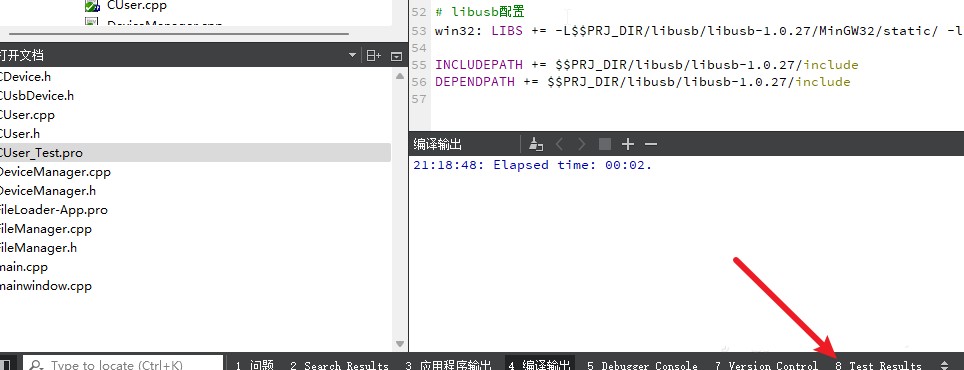Click the 编译输出 pane title

[x=437, y=144]
